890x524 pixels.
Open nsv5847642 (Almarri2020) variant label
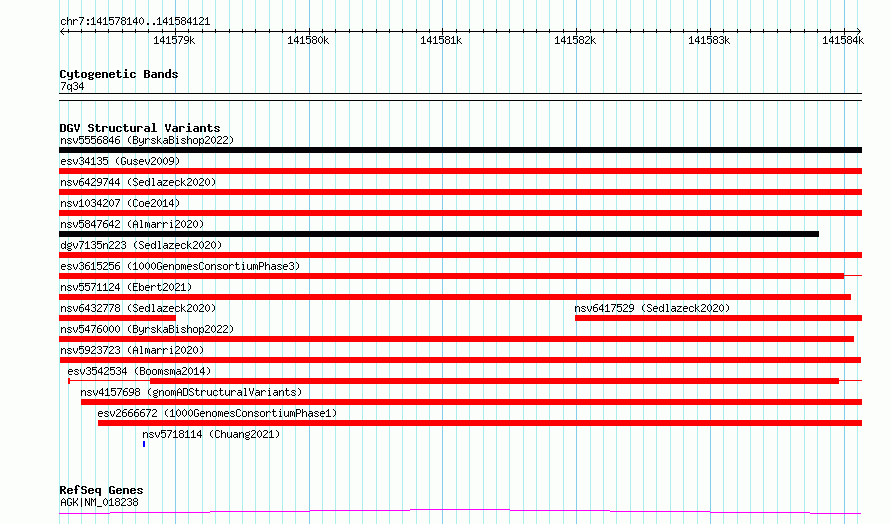click(132, 224)
